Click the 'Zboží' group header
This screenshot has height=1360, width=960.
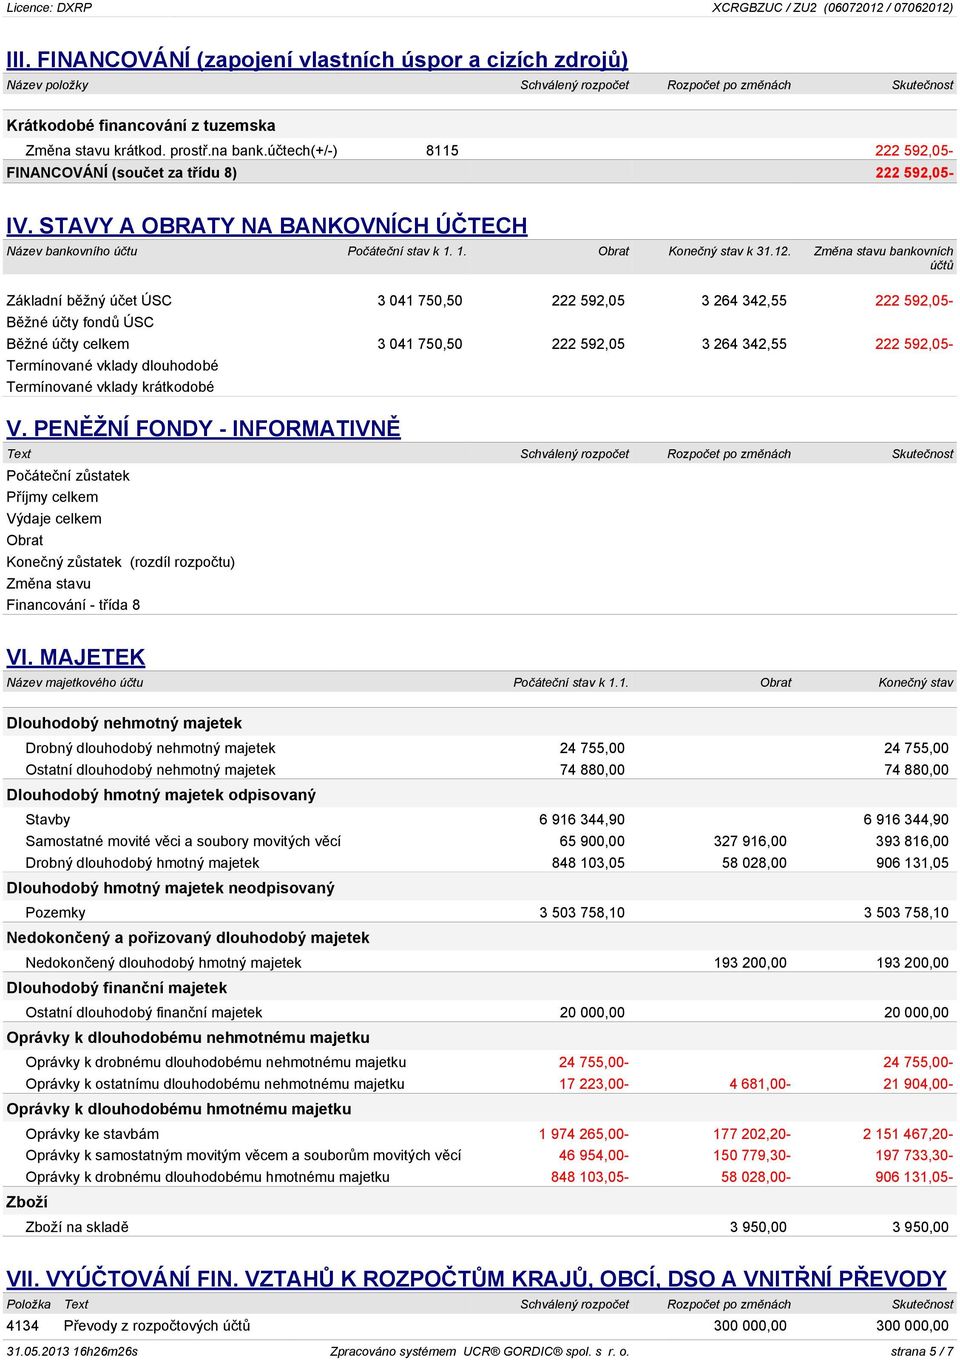click(27, 1202)
